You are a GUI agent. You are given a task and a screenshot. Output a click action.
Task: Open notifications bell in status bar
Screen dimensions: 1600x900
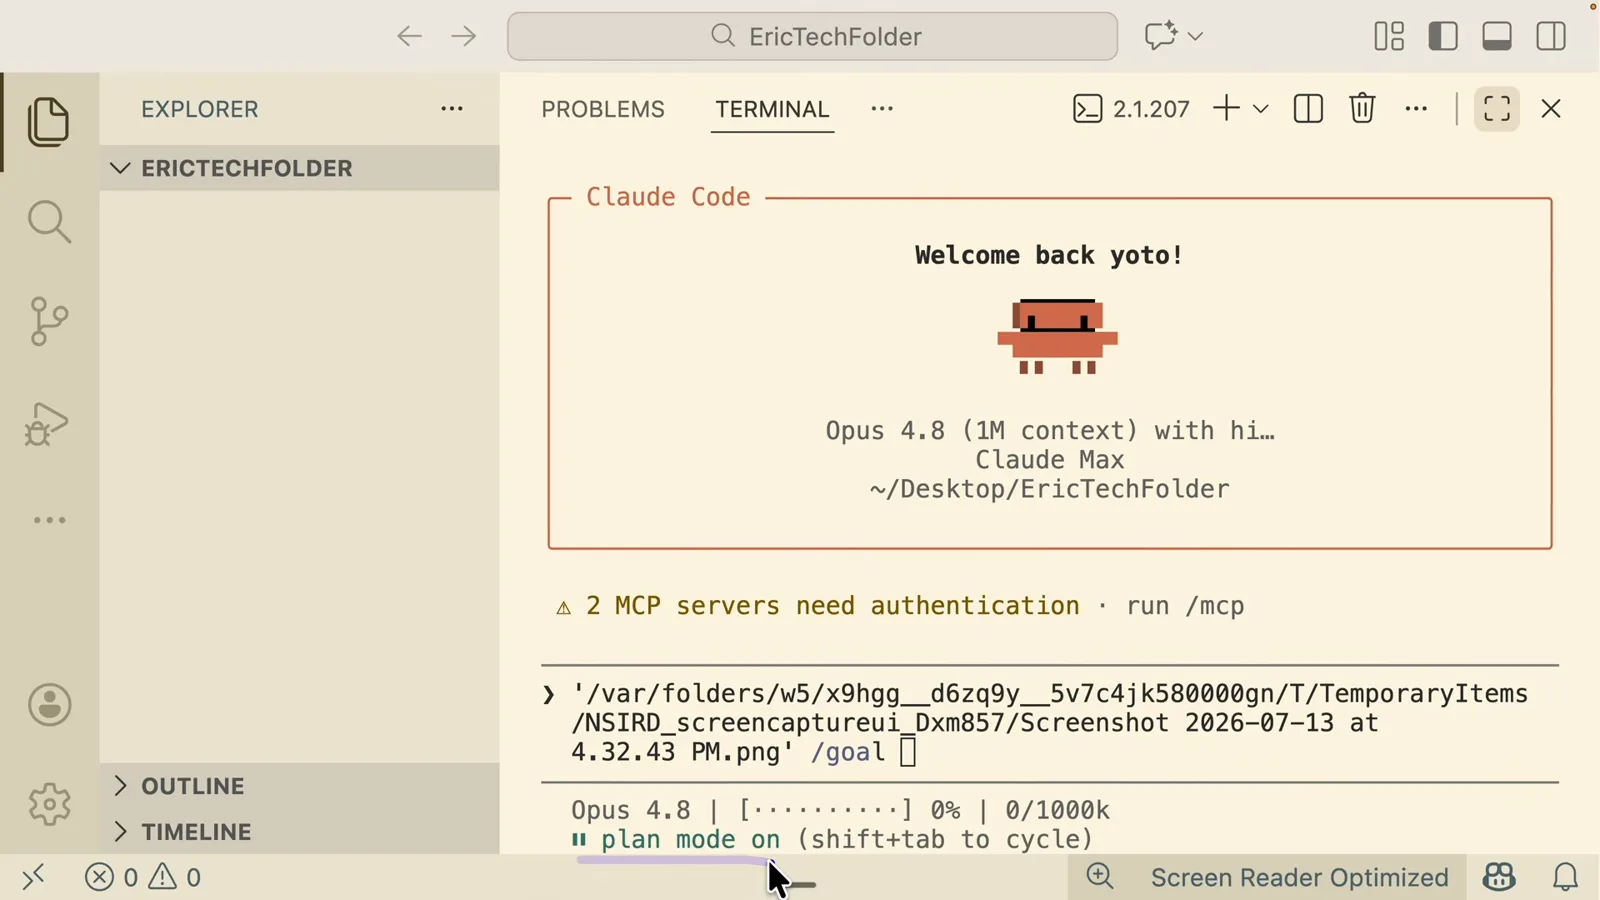1565,877
